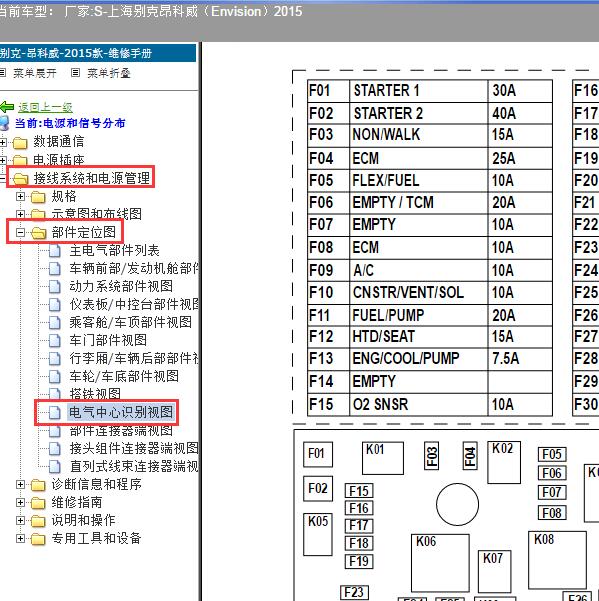Click the 动力系统部件视图 document icon

click(x=55, y=287)
